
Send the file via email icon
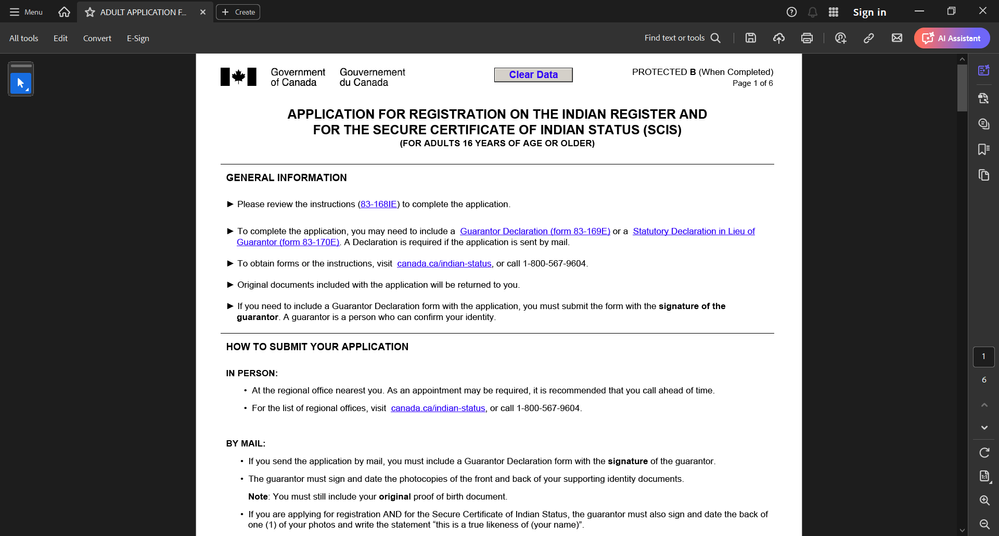[x=896, y=38]
